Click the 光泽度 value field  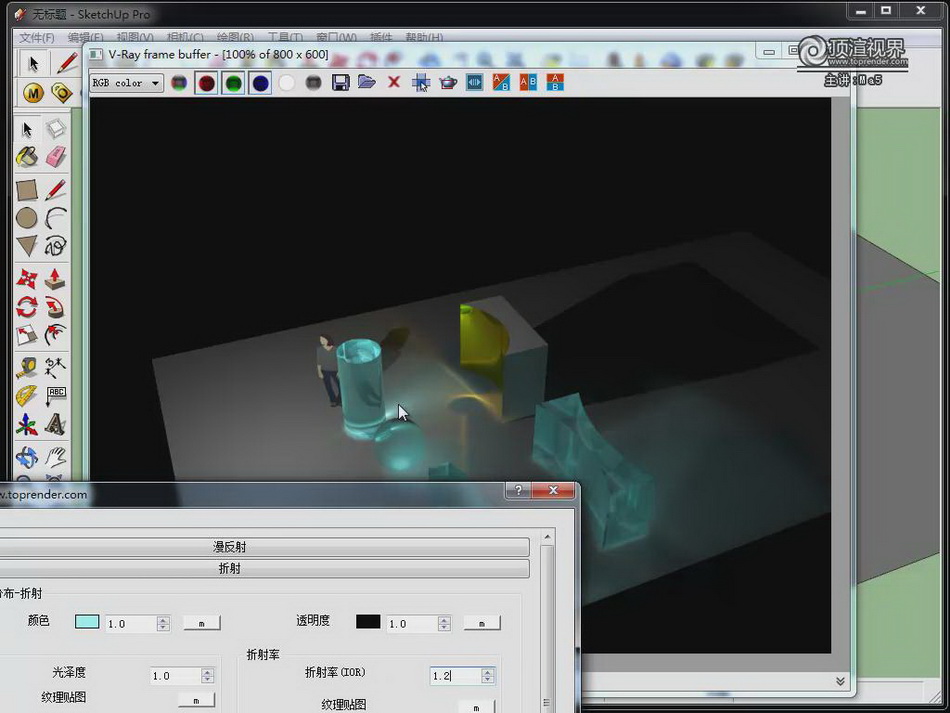[x=176, y=675]
